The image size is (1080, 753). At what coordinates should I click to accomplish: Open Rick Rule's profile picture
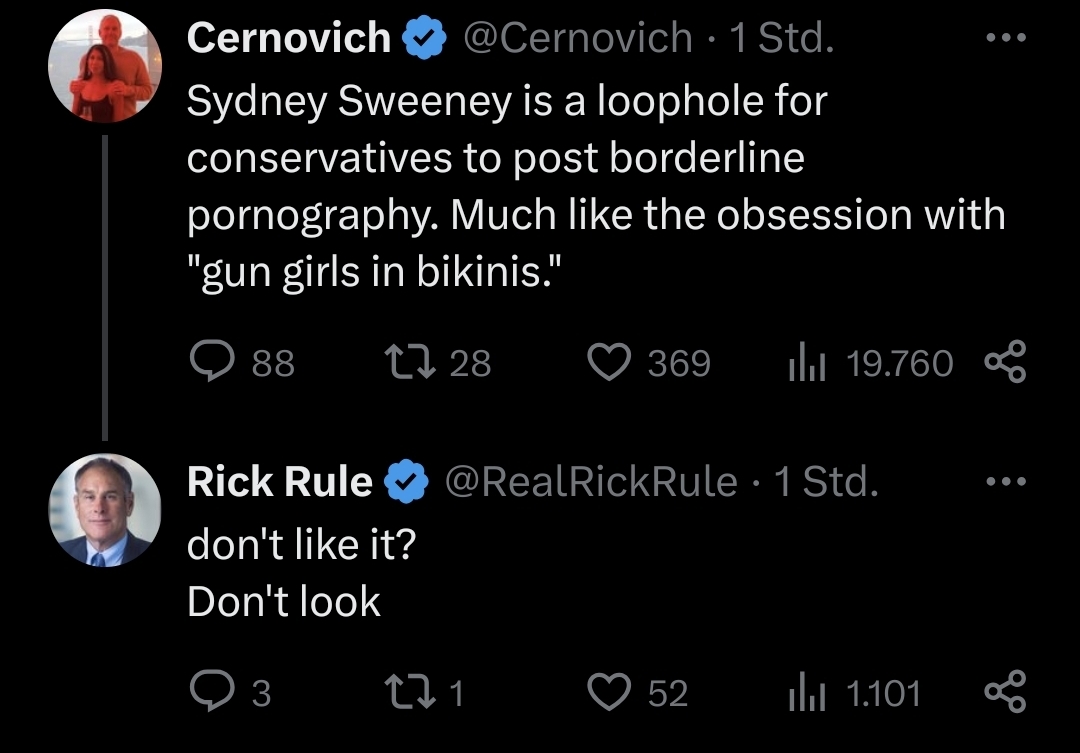click(x=105, y=510)
